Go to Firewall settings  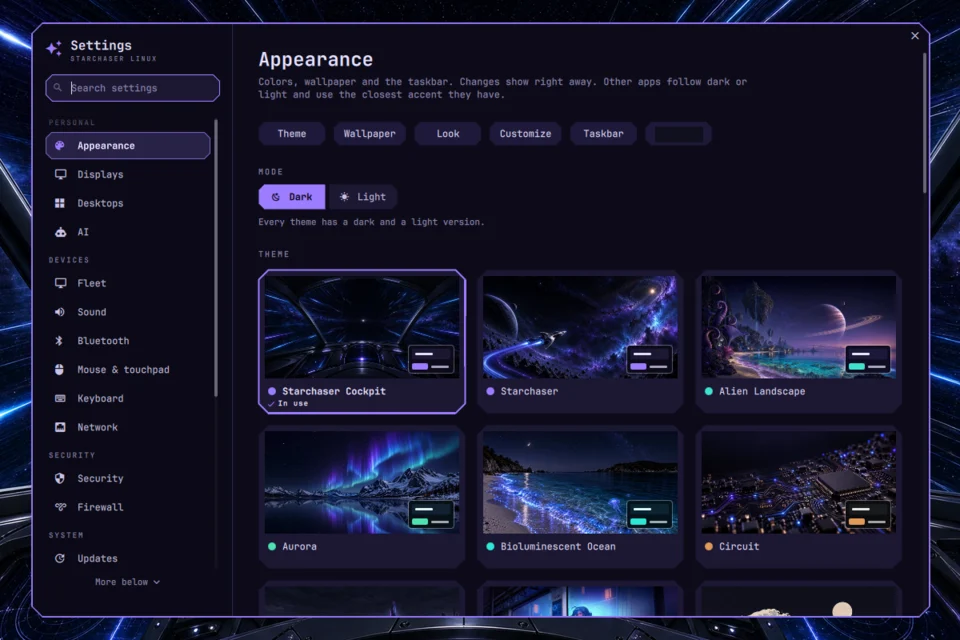pyautogui.click(x=128, y=507)
